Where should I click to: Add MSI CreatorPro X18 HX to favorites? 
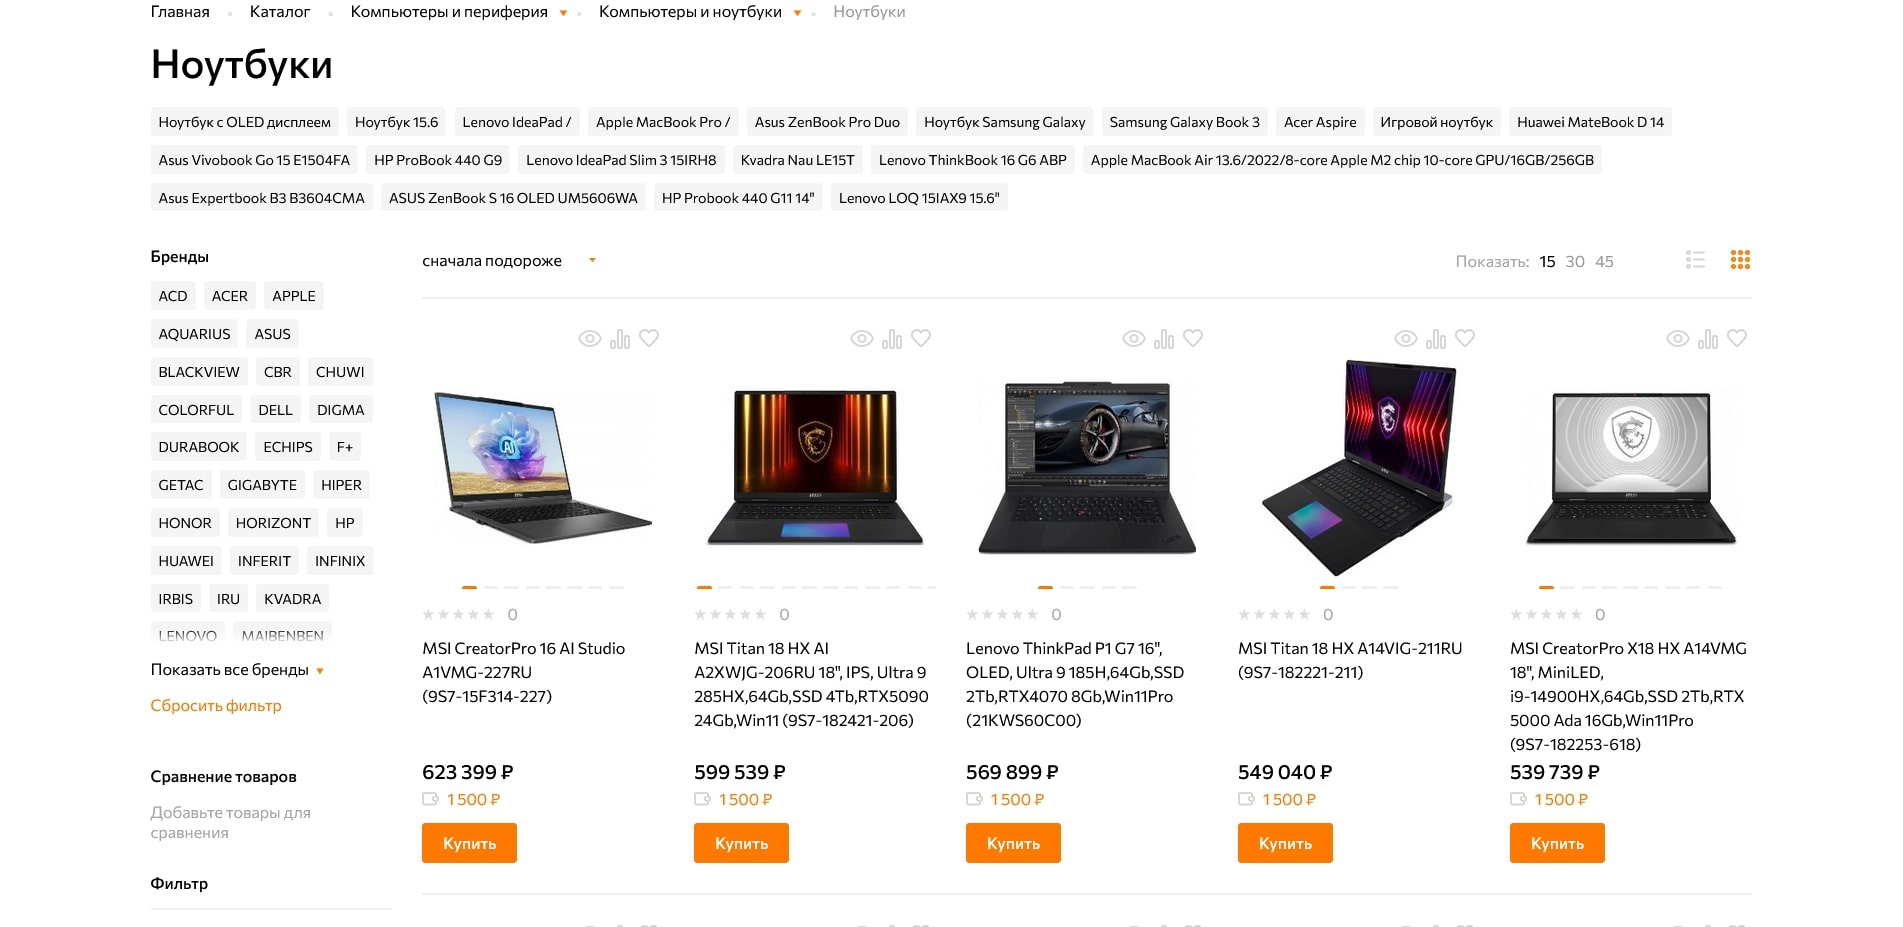point(1737,338)
